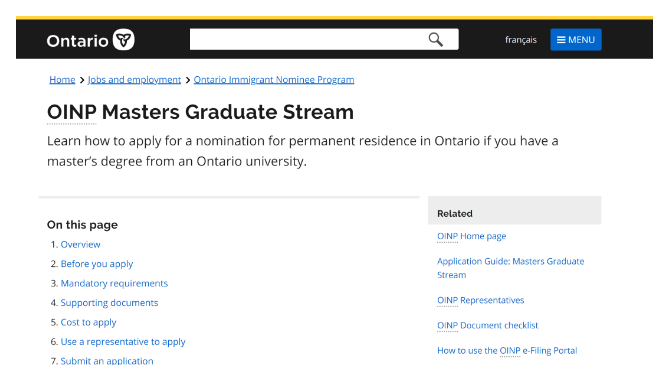Jump to Submit an application section
The width and height of the screenshot is (671, 377).
[107, 361]
